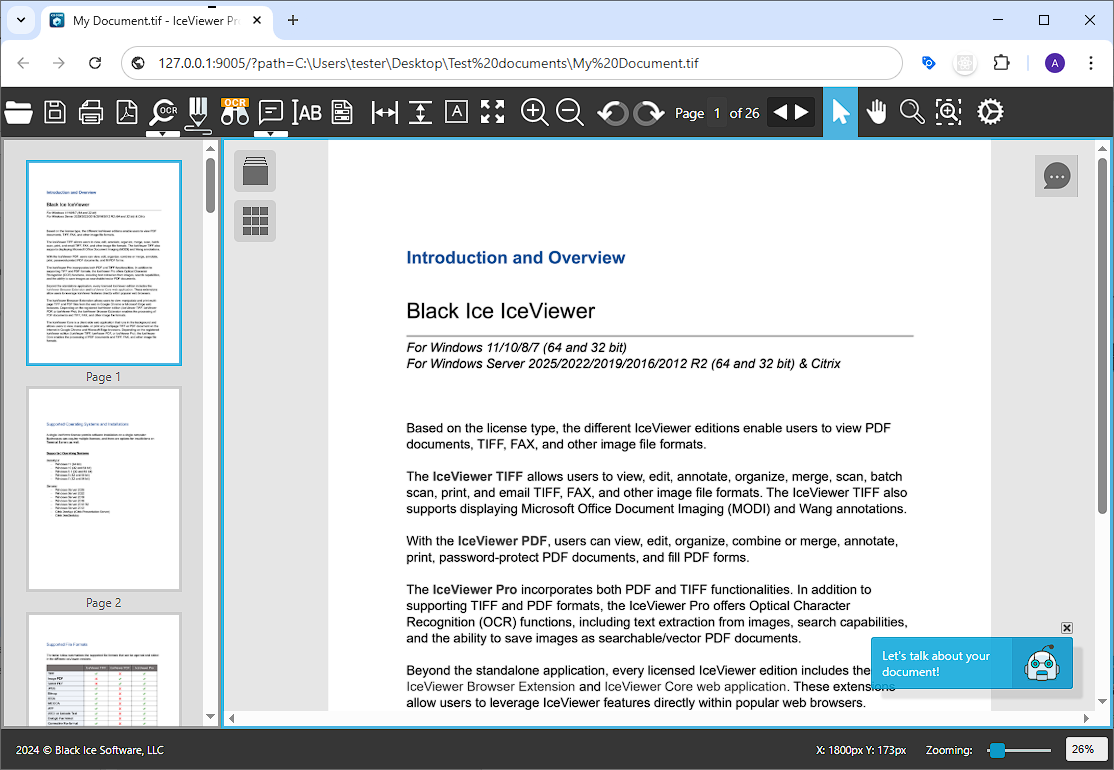Select the pencil drawing annotation tool
This screenshot has height=770, width=1114.
[198, 114]
